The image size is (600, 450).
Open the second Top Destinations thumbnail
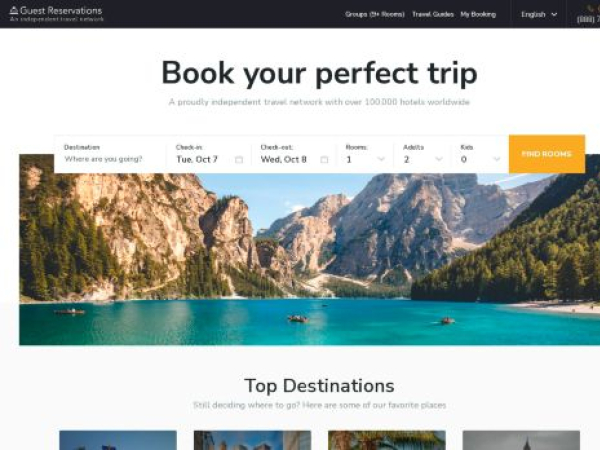[x=253, y=440]
